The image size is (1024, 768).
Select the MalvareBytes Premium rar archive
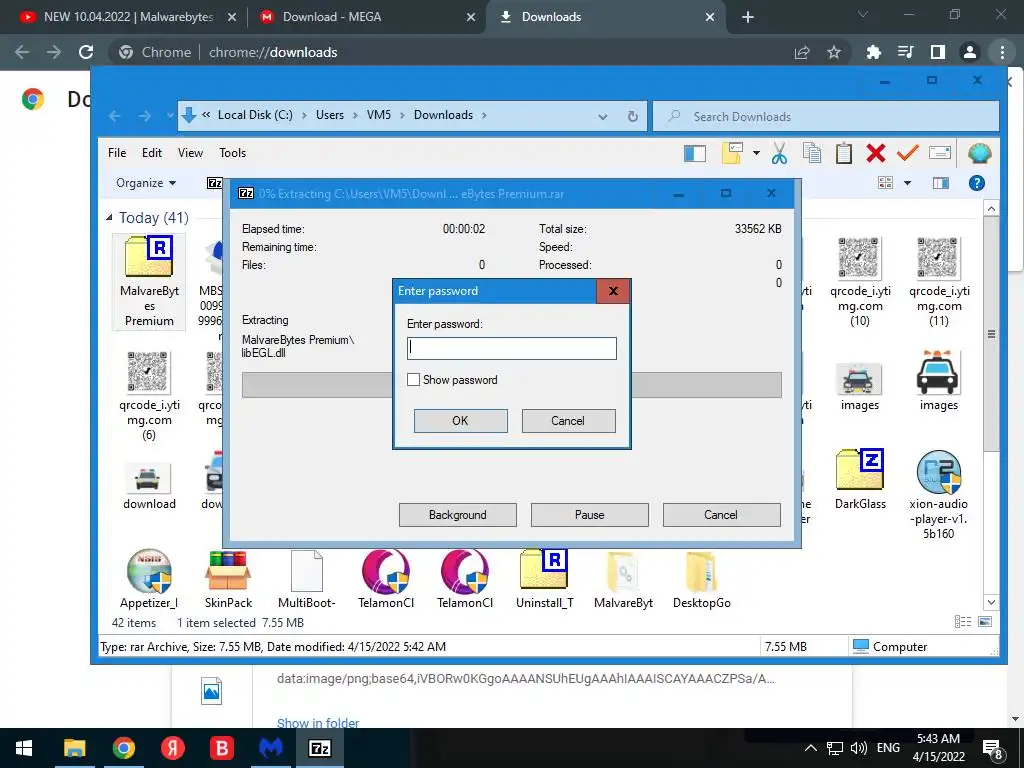pyautogui.click(x=149, y=281)
